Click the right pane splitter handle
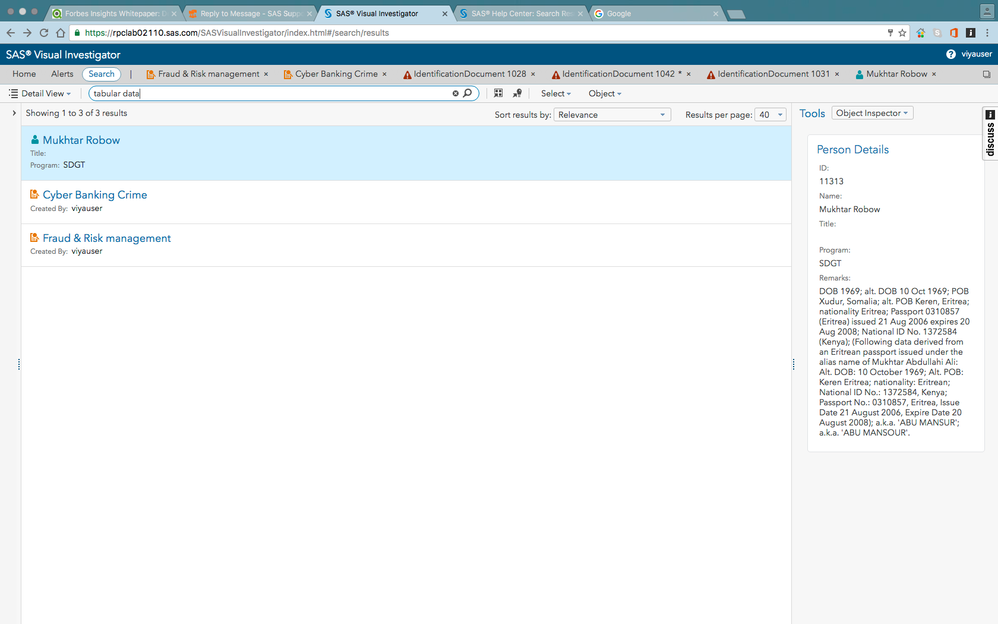This screenshot has height=624, width=998. [793, 364]
